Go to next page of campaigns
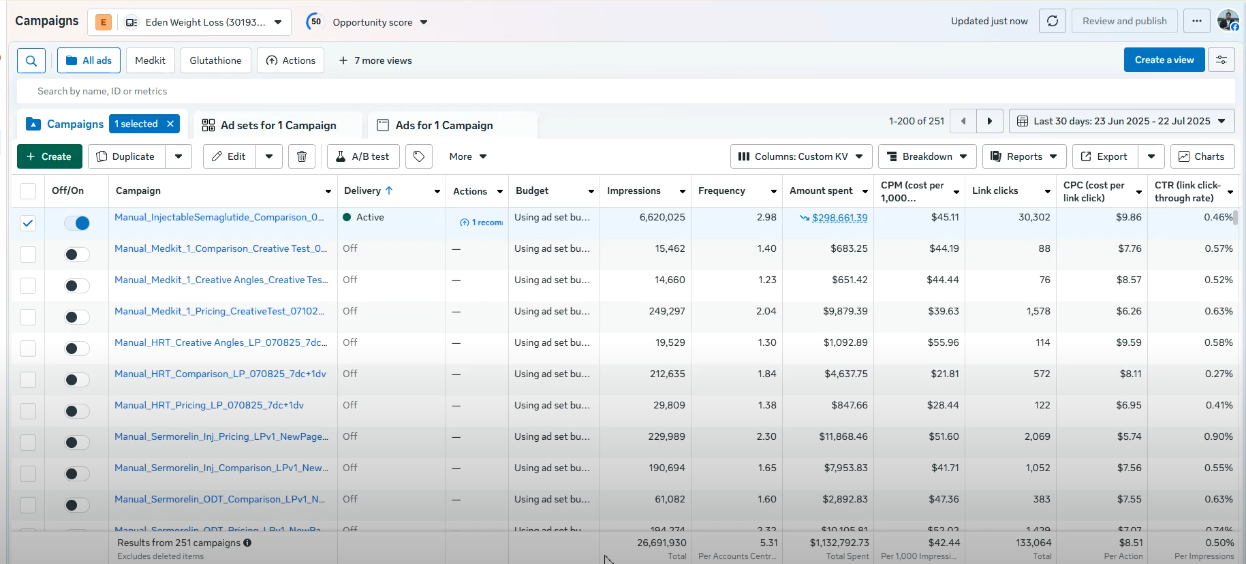Screen dimensions: 1246x564 coord(989,121)
